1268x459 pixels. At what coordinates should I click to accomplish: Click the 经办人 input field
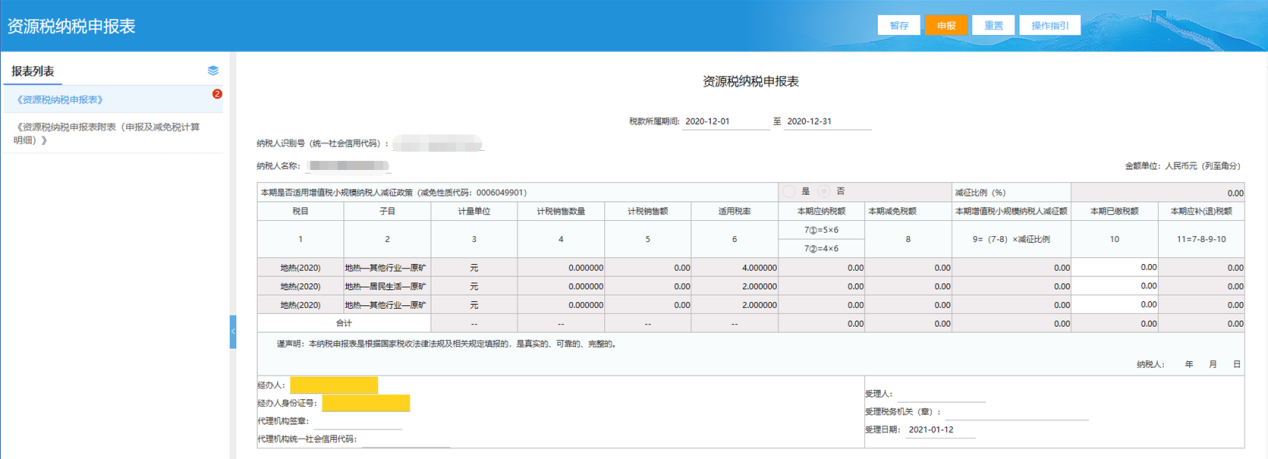point(334,385)
